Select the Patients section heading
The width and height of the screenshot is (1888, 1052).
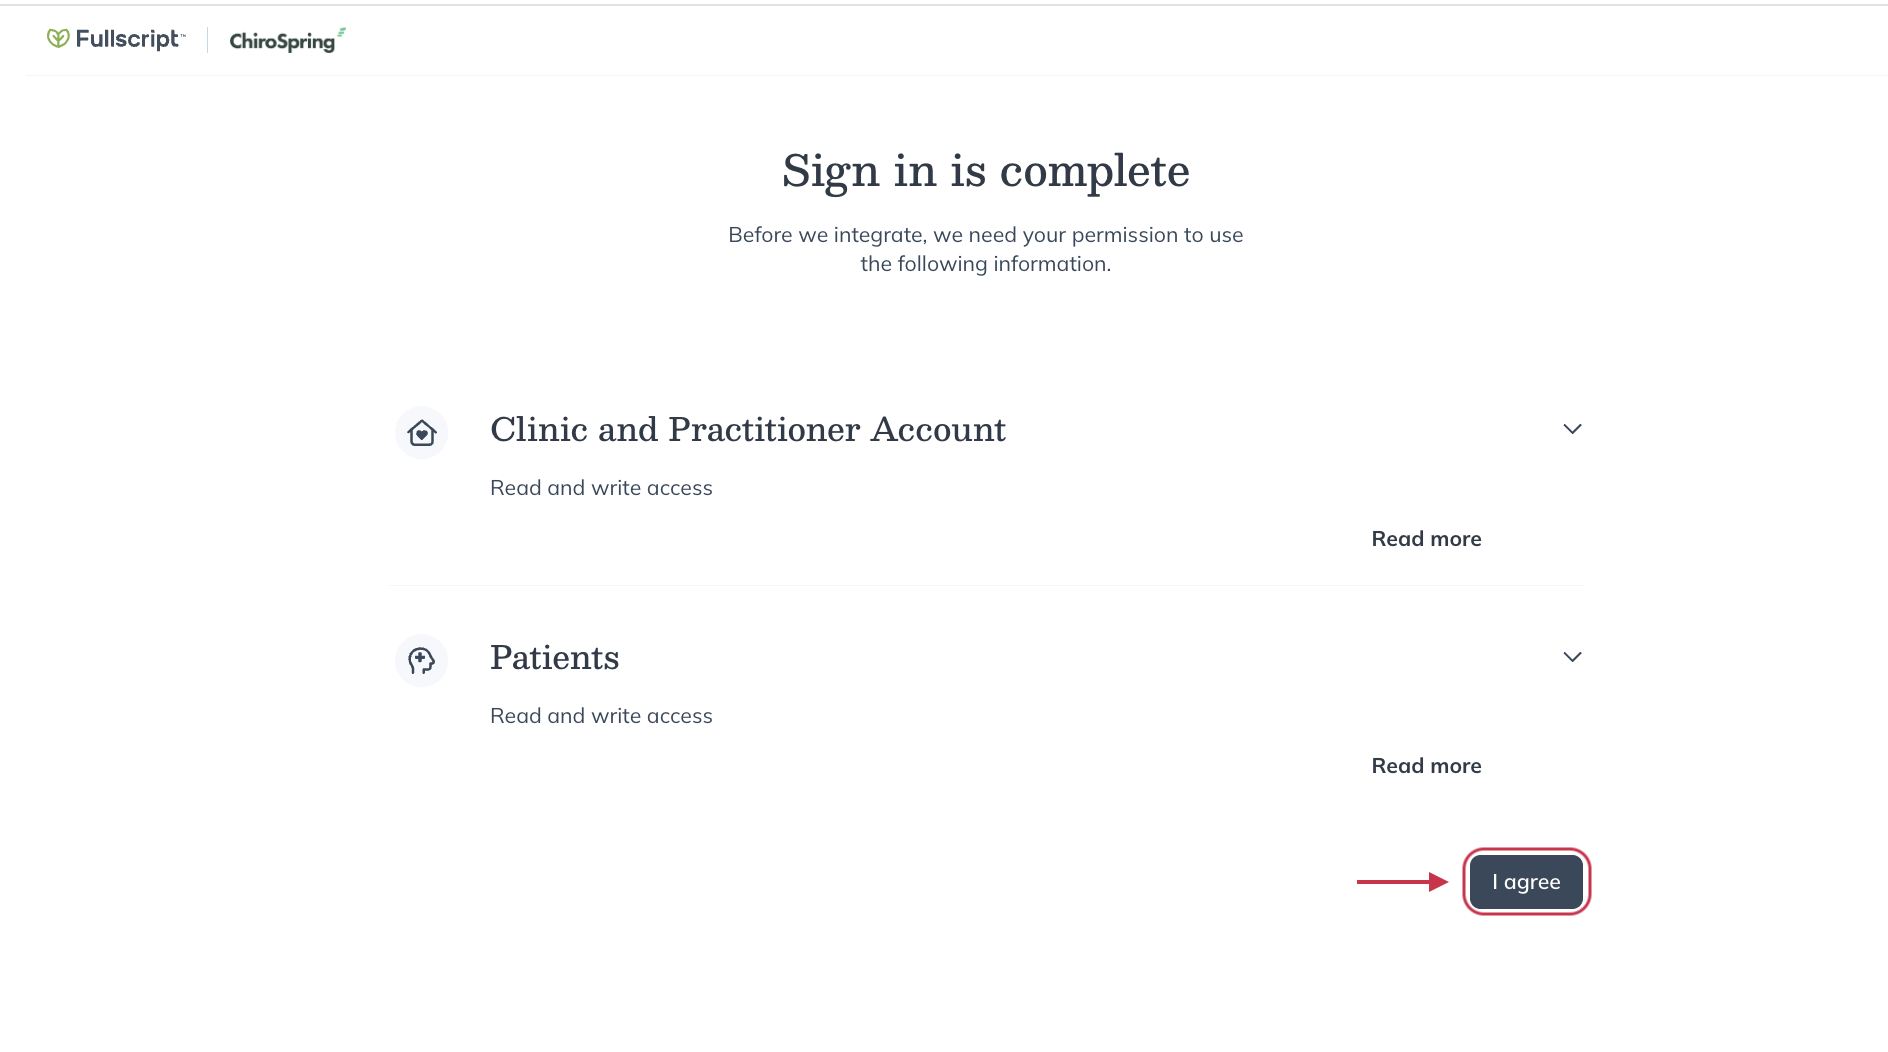click(x=554, y=658)
